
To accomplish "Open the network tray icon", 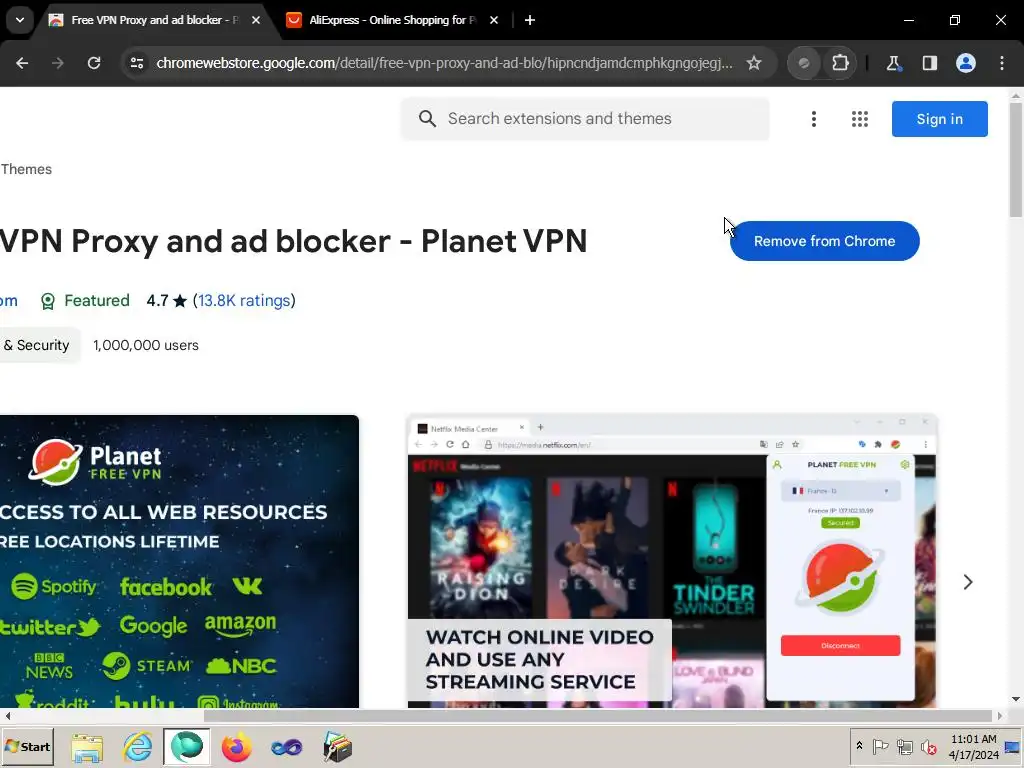I will pos(904,746).
